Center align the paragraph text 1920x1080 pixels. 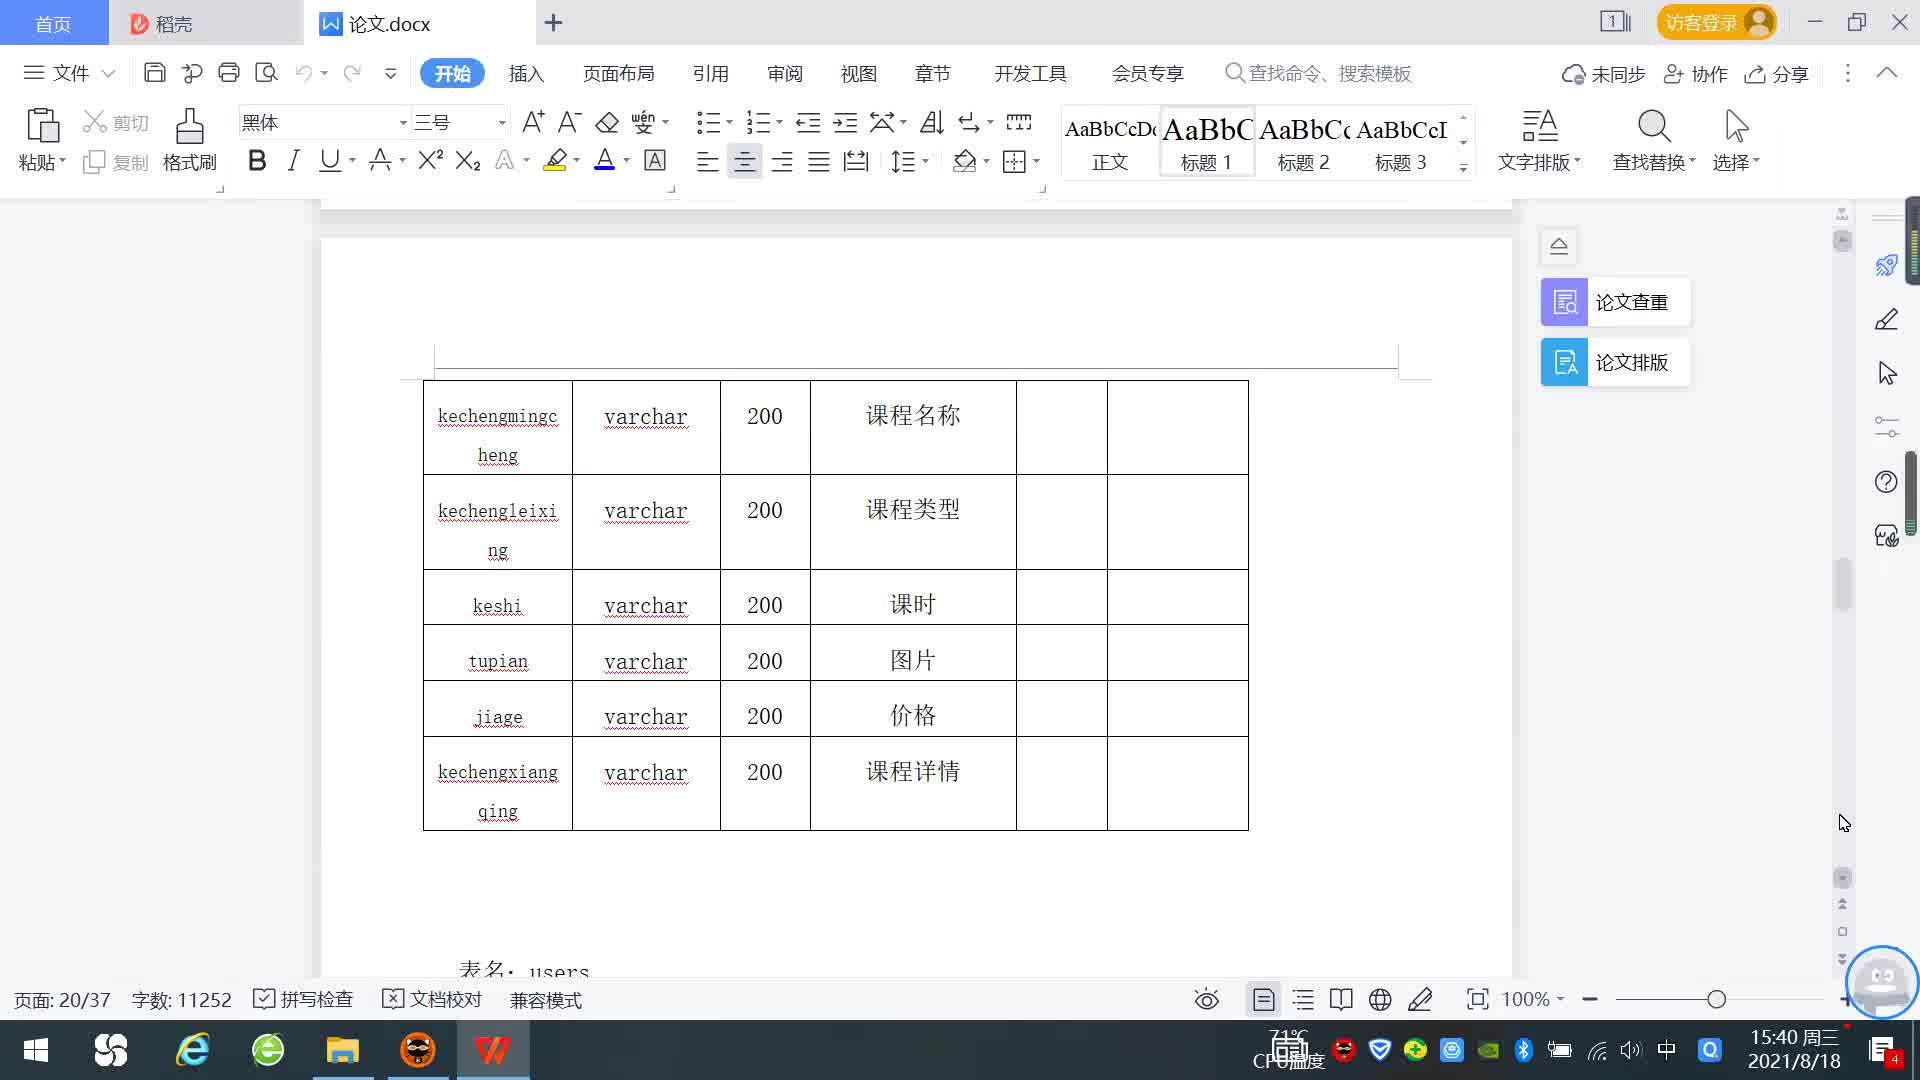pyautogui.click(x=744, y=162)
